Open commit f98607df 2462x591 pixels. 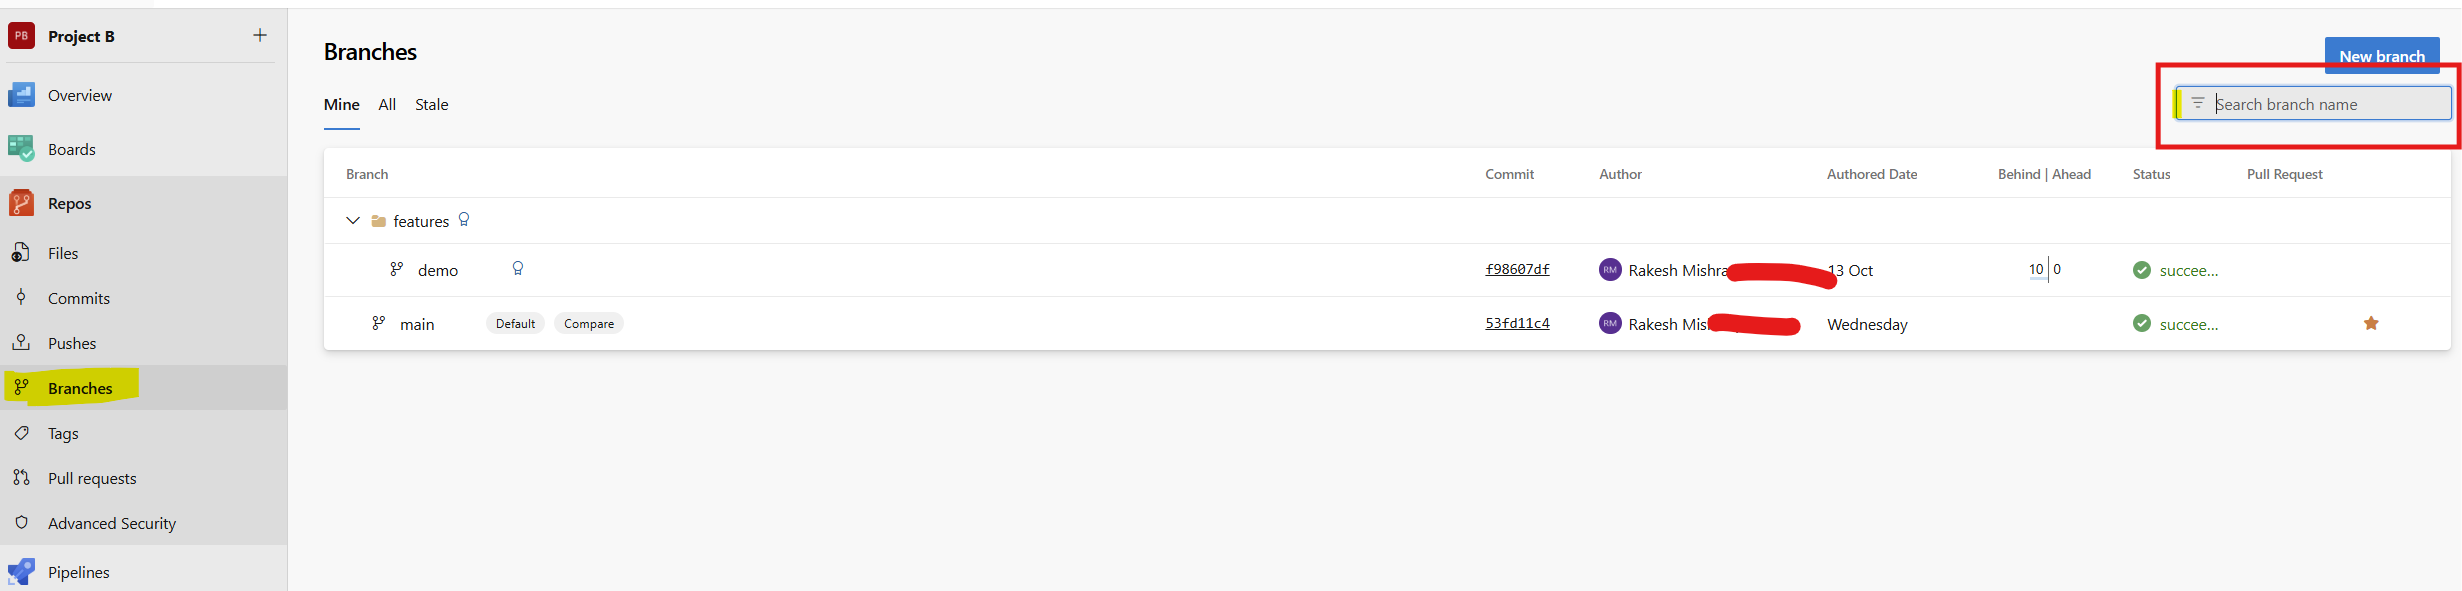1517,268
